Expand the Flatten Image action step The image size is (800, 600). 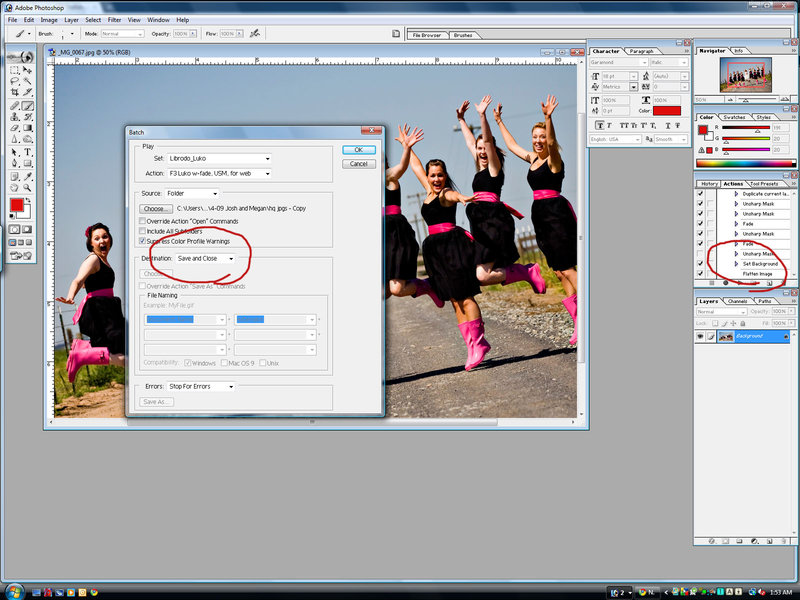(736, 274)
